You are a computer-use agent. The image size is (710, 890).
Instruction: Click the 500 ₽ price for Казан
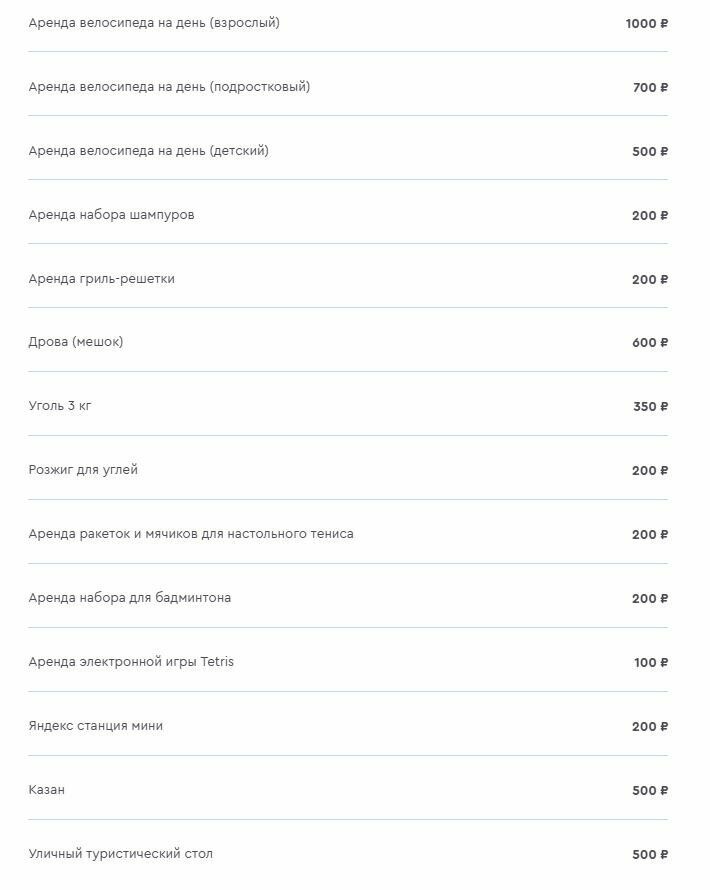[x=650, y=791]
